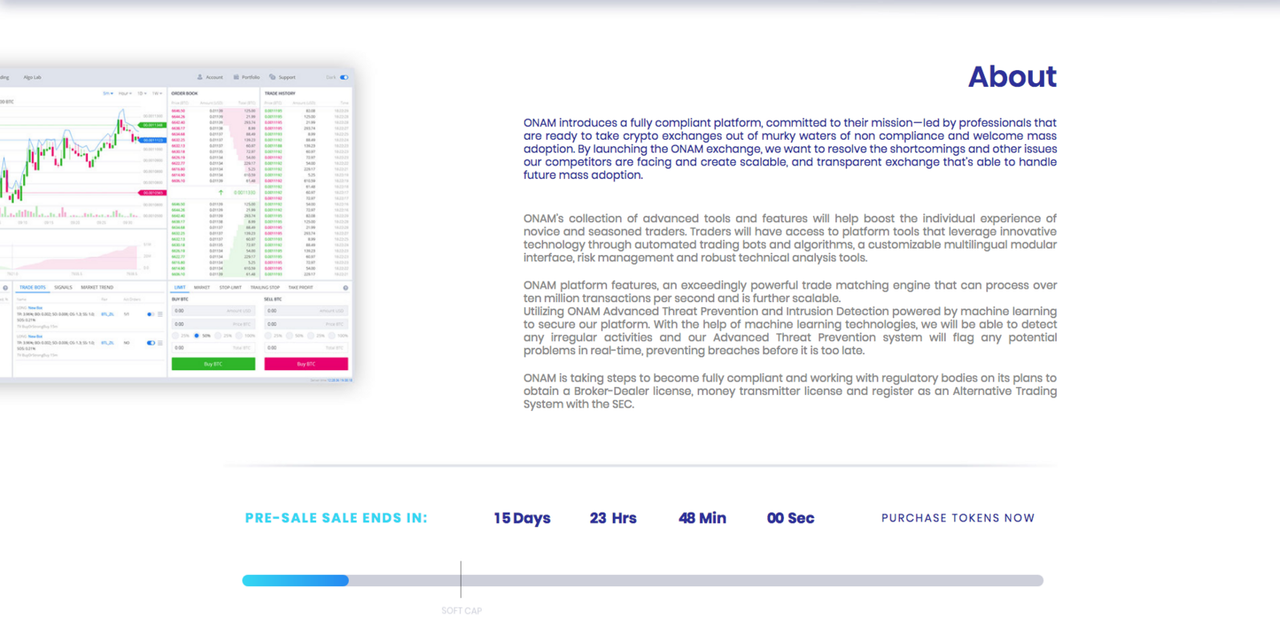Click the Portfolio icon in top bar

tap(236, 77)
